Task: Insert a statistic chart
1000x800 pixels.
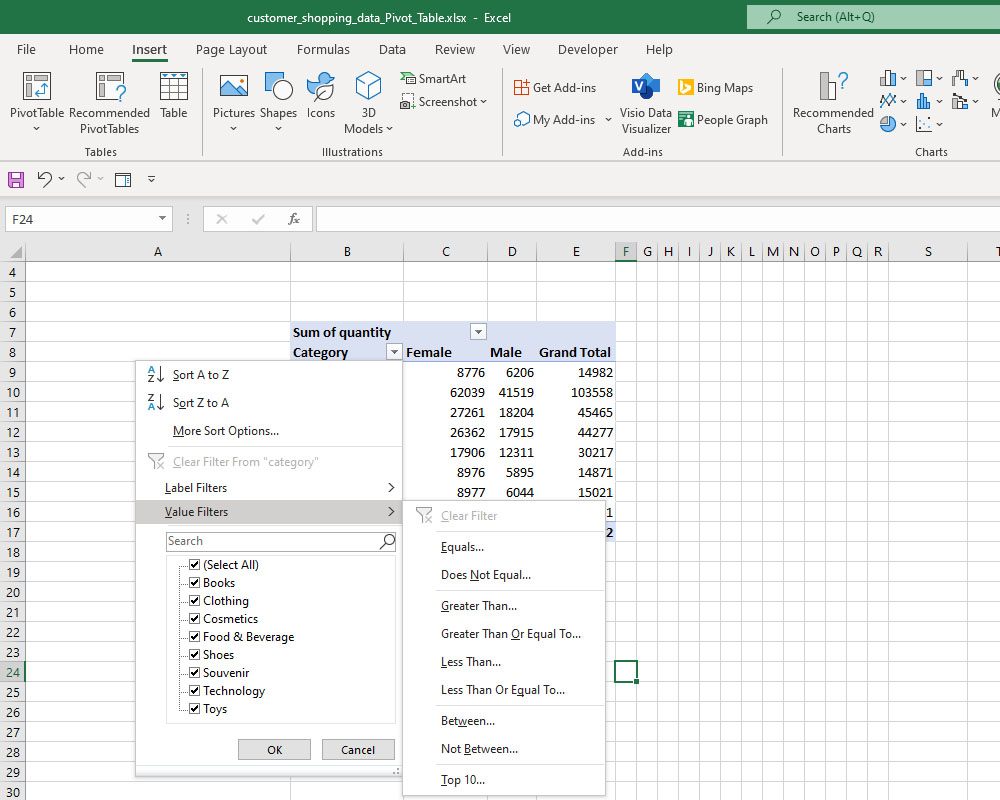Action: pos(924,101)
